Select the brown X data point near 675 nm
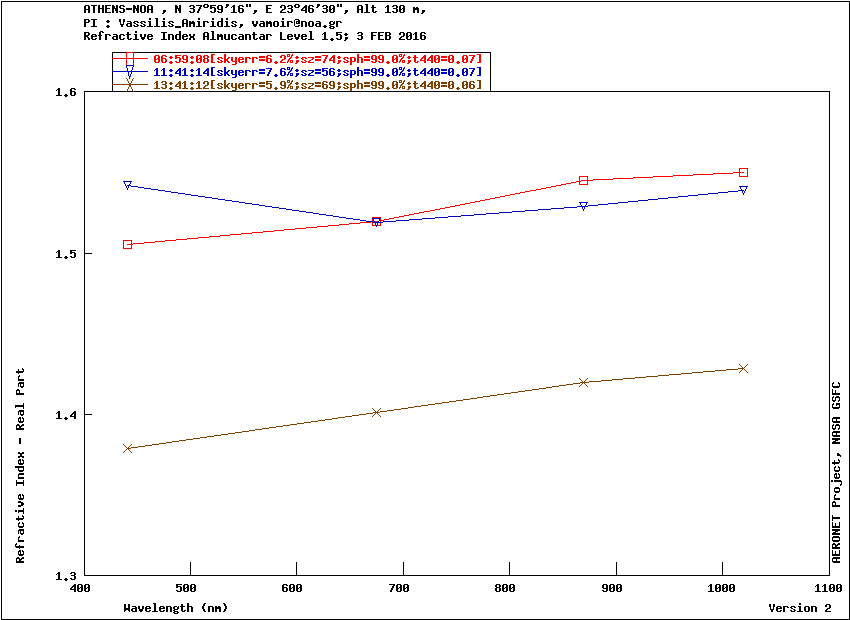The width and height of the screenshot is (850, 620). click(377, 412)
